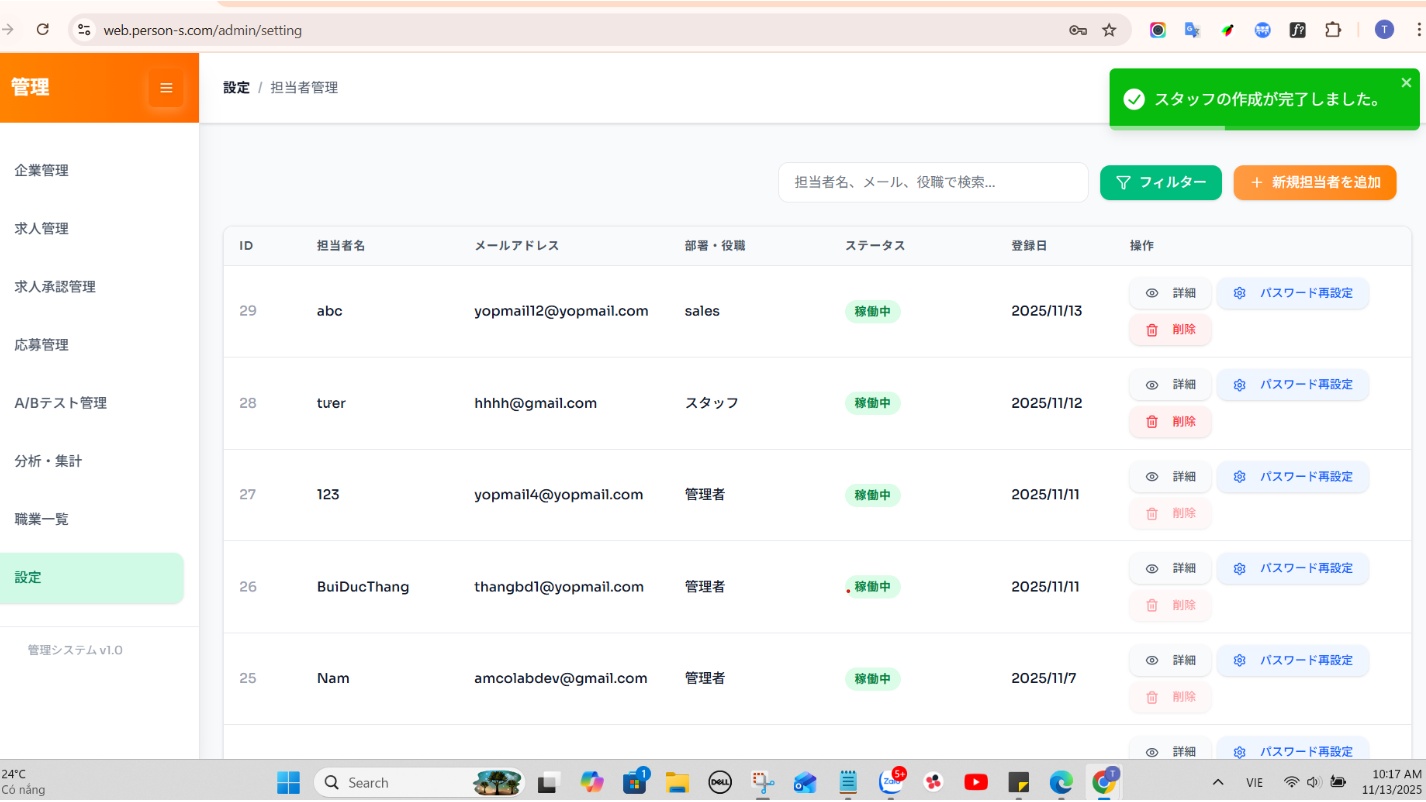The image size is (1426, 802).
Task: Bookmark page with the star icon
Action: point(1109,30)
